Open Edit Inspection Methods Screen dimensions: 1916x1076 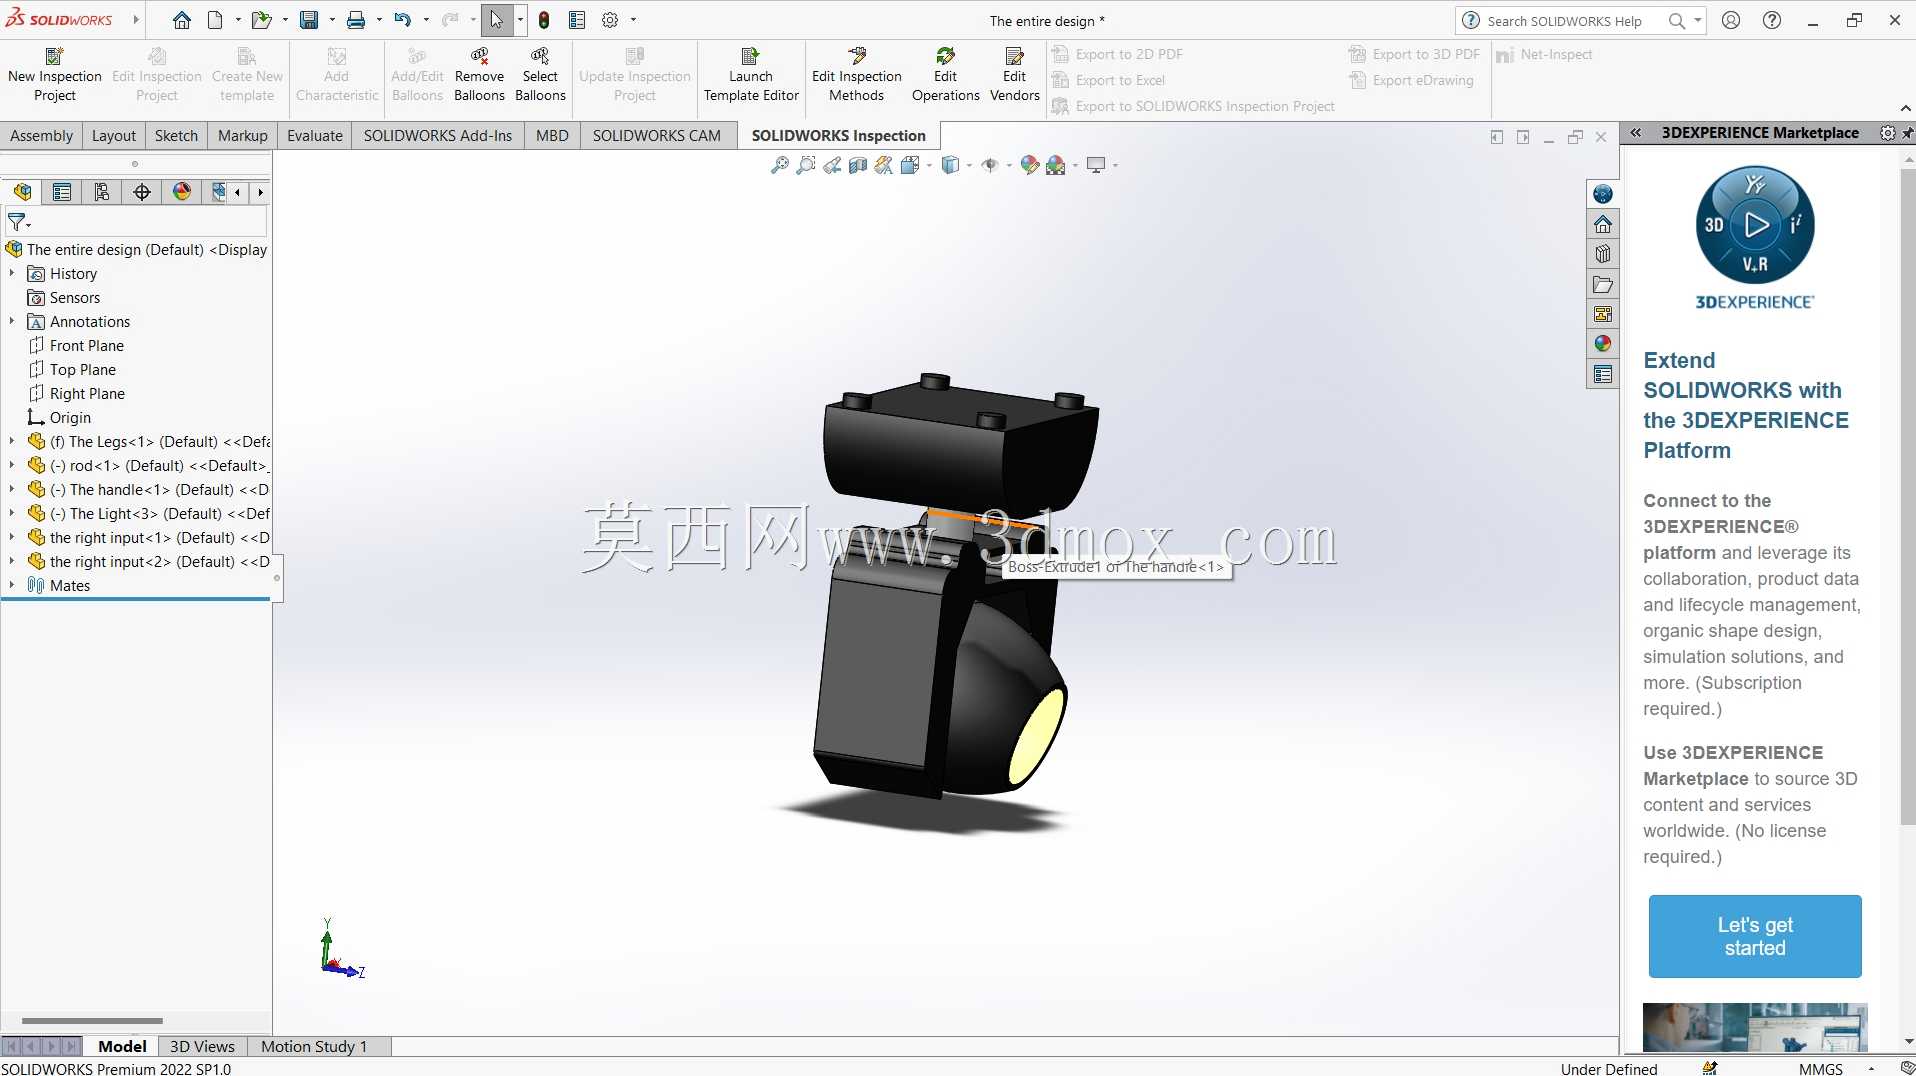[857, 75]
